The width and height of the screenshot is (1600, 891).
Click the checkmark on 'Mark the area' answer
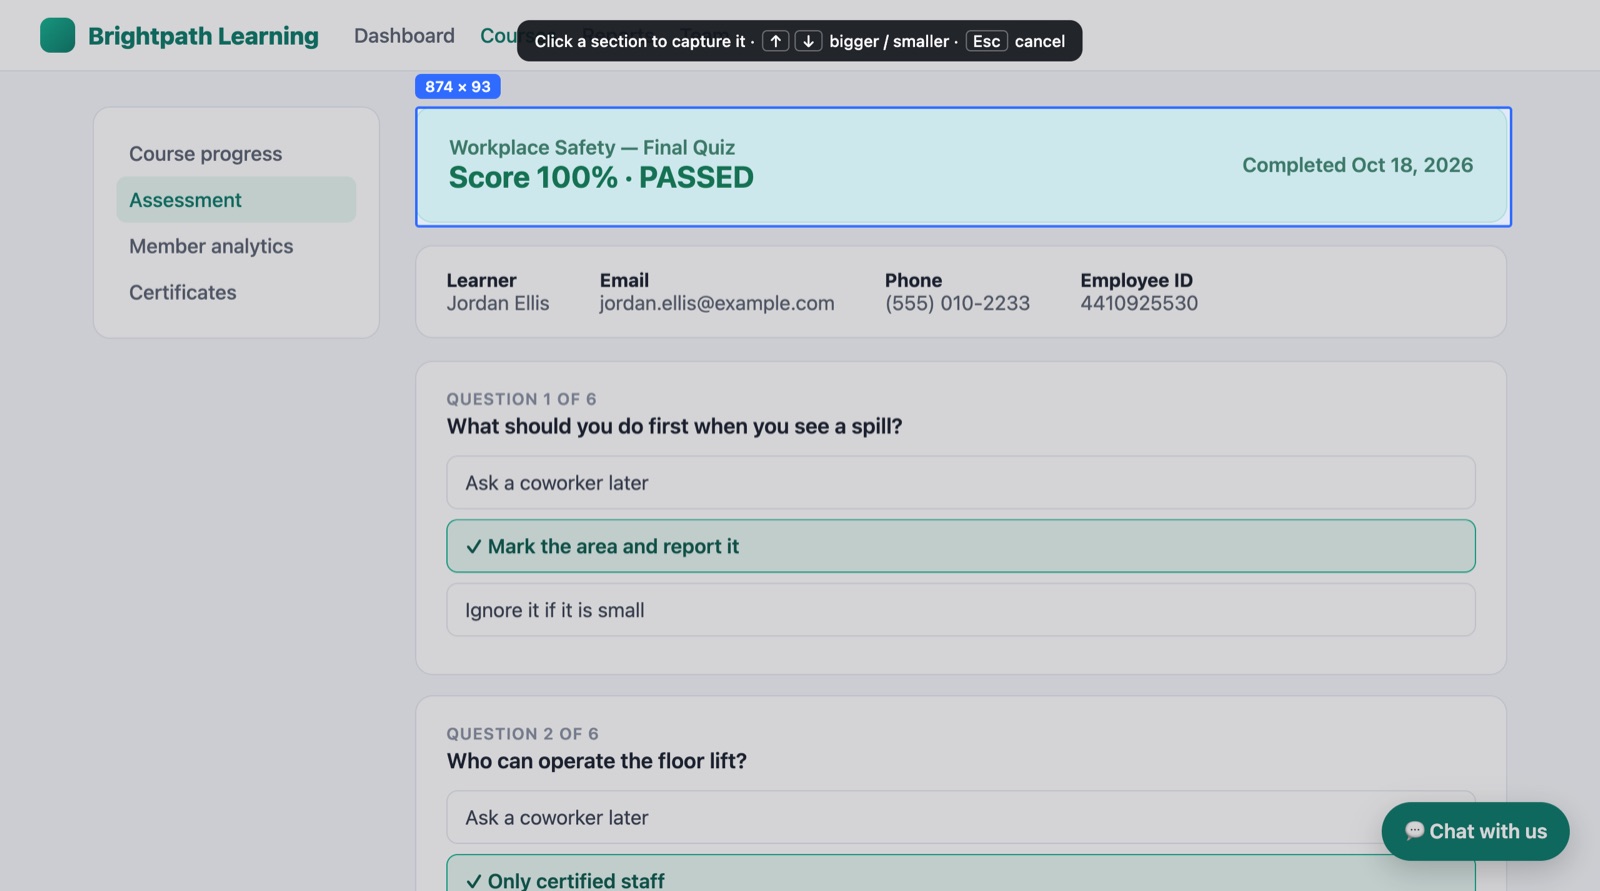tap(474, 547)
